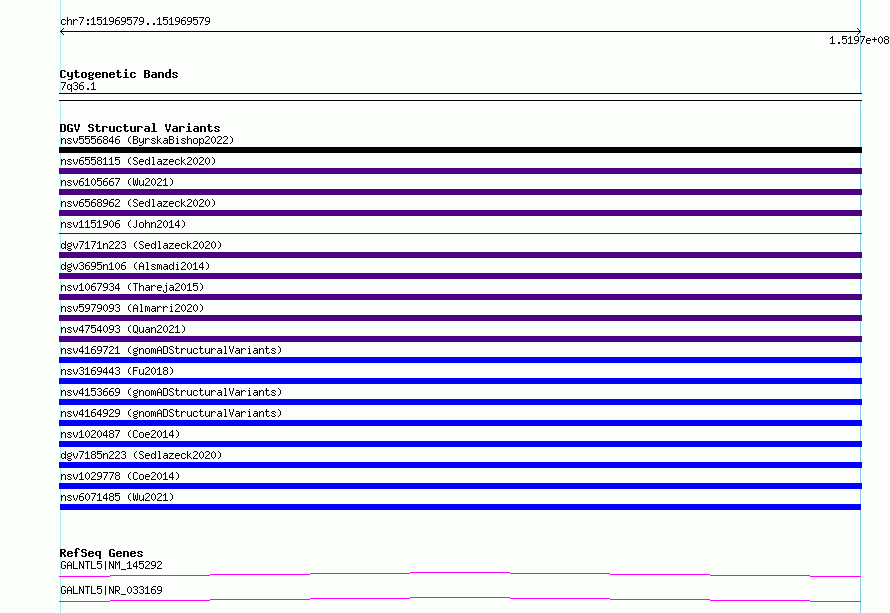Click the blue bar under nsv4169721
This screenshot has width=890, height=613.
pos(460,360)
